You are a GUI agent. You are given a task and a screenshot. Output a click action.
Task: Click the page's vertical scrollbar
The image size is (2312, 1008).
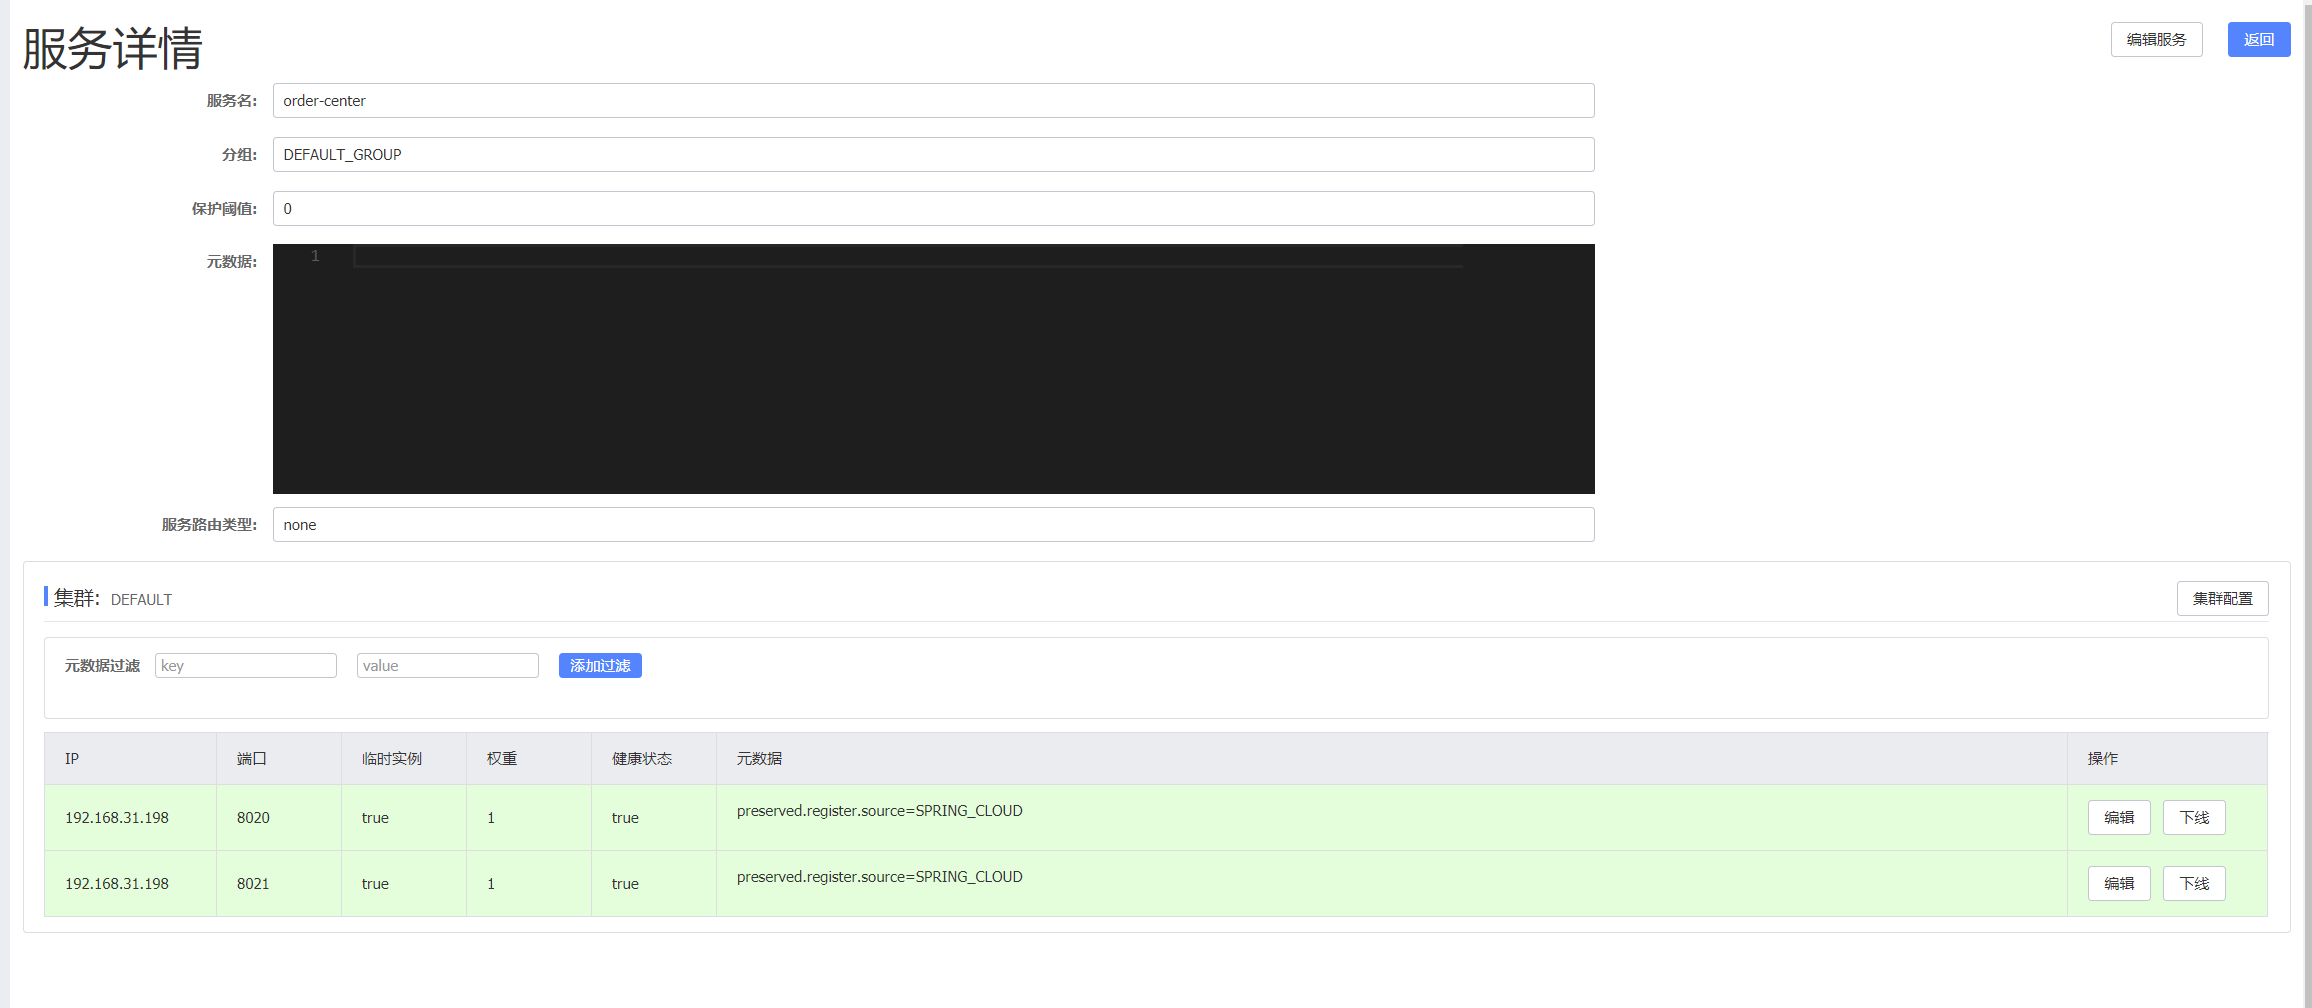tap(2307, 504)
